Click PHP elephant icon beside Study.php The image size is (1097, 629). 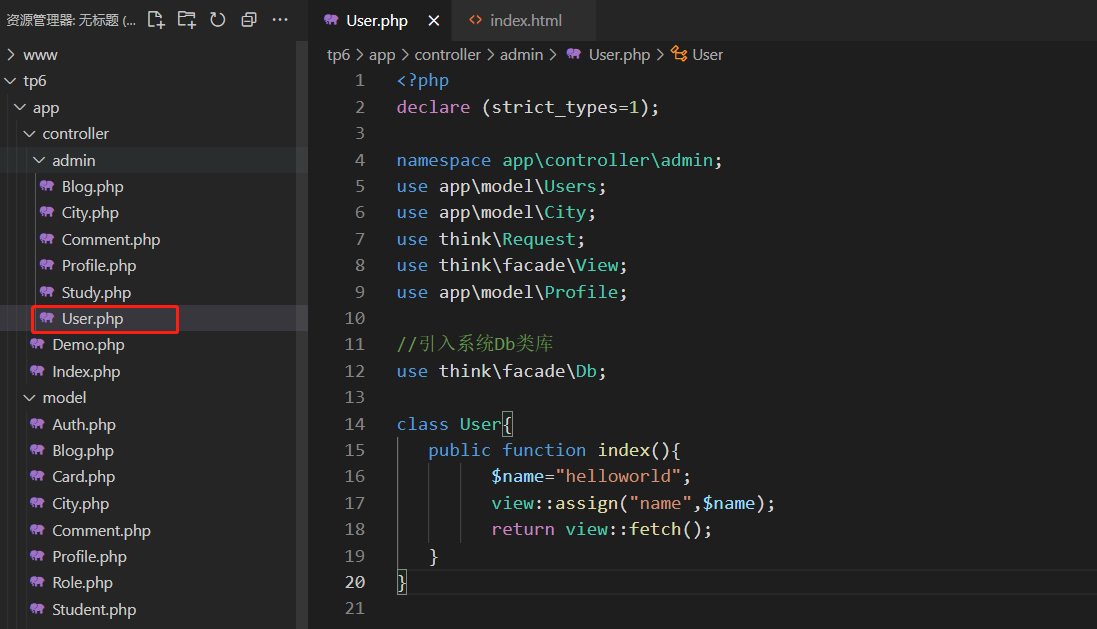click(x=47, y=292)
